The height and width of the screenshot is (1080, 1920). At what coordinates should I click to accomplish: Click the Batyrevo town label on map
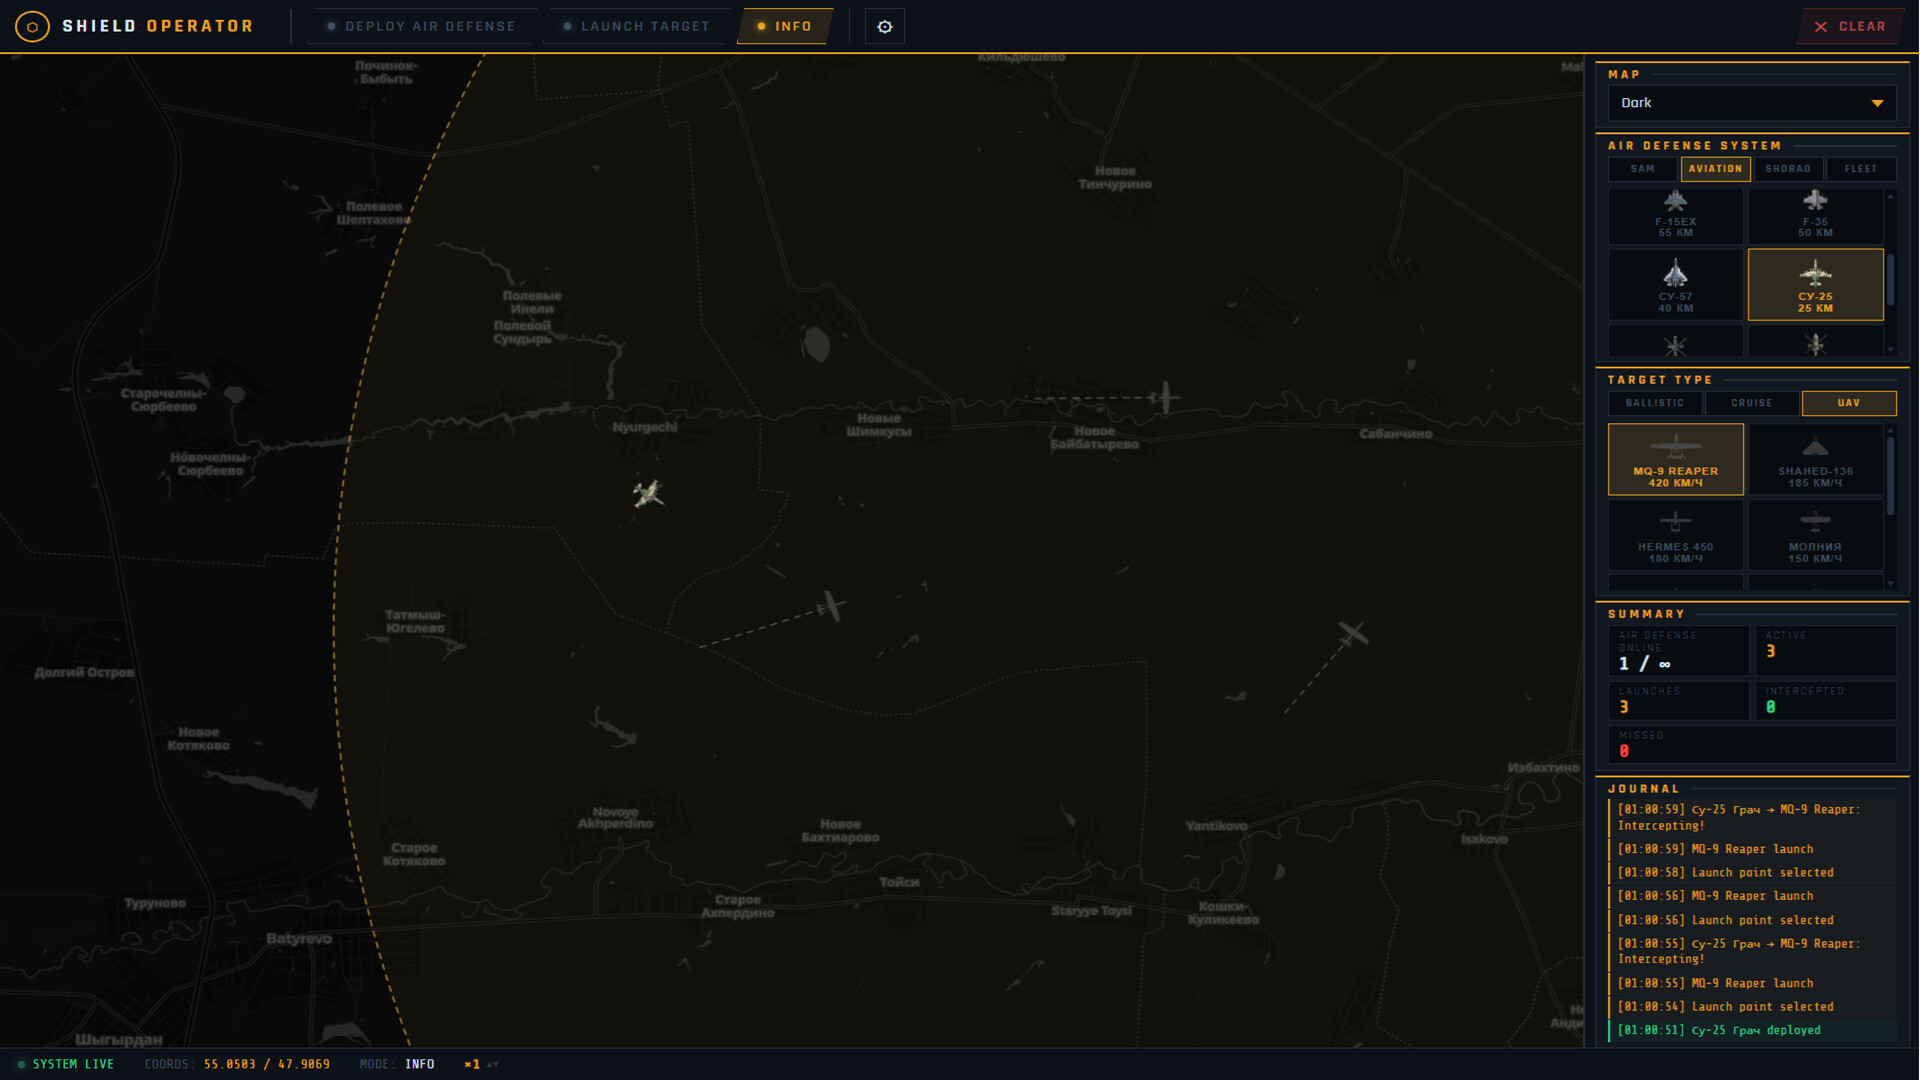click(x=299, y=939)
